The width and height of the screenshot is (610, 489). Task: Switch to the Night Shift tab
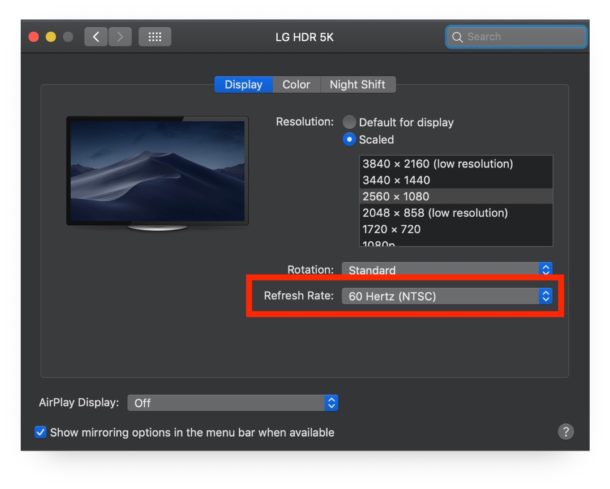(x=357, y=85)
